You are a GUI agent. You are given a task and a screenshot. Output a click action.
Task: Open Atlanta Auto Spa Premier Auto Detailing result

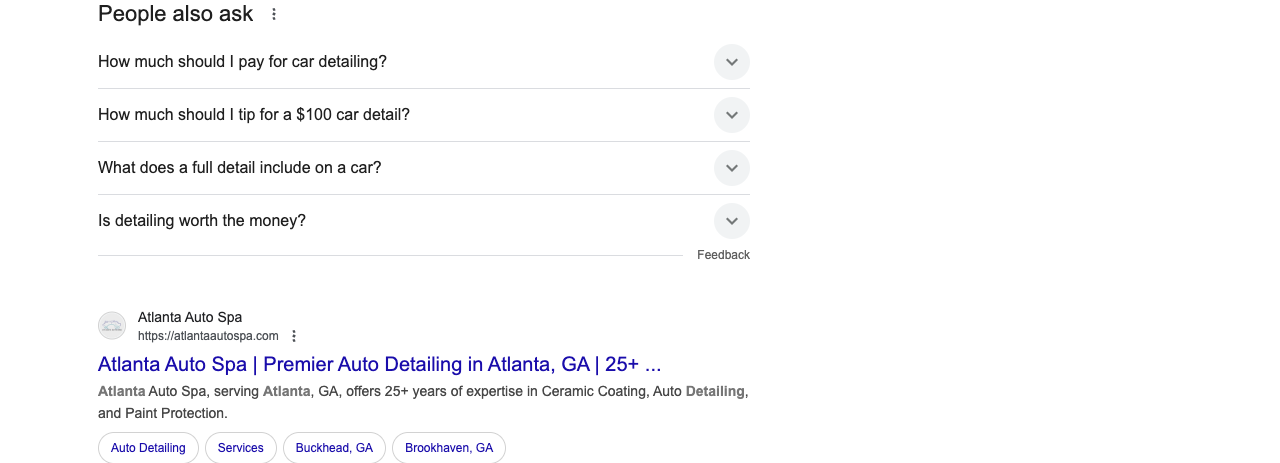[380, 364]
